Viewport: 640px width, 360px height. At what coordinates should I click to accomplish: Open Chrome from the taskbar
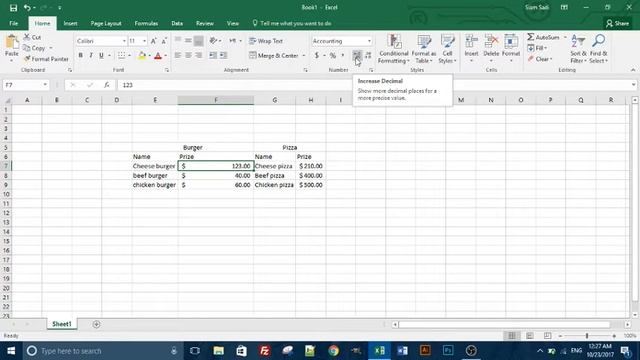tap(333, 351)
